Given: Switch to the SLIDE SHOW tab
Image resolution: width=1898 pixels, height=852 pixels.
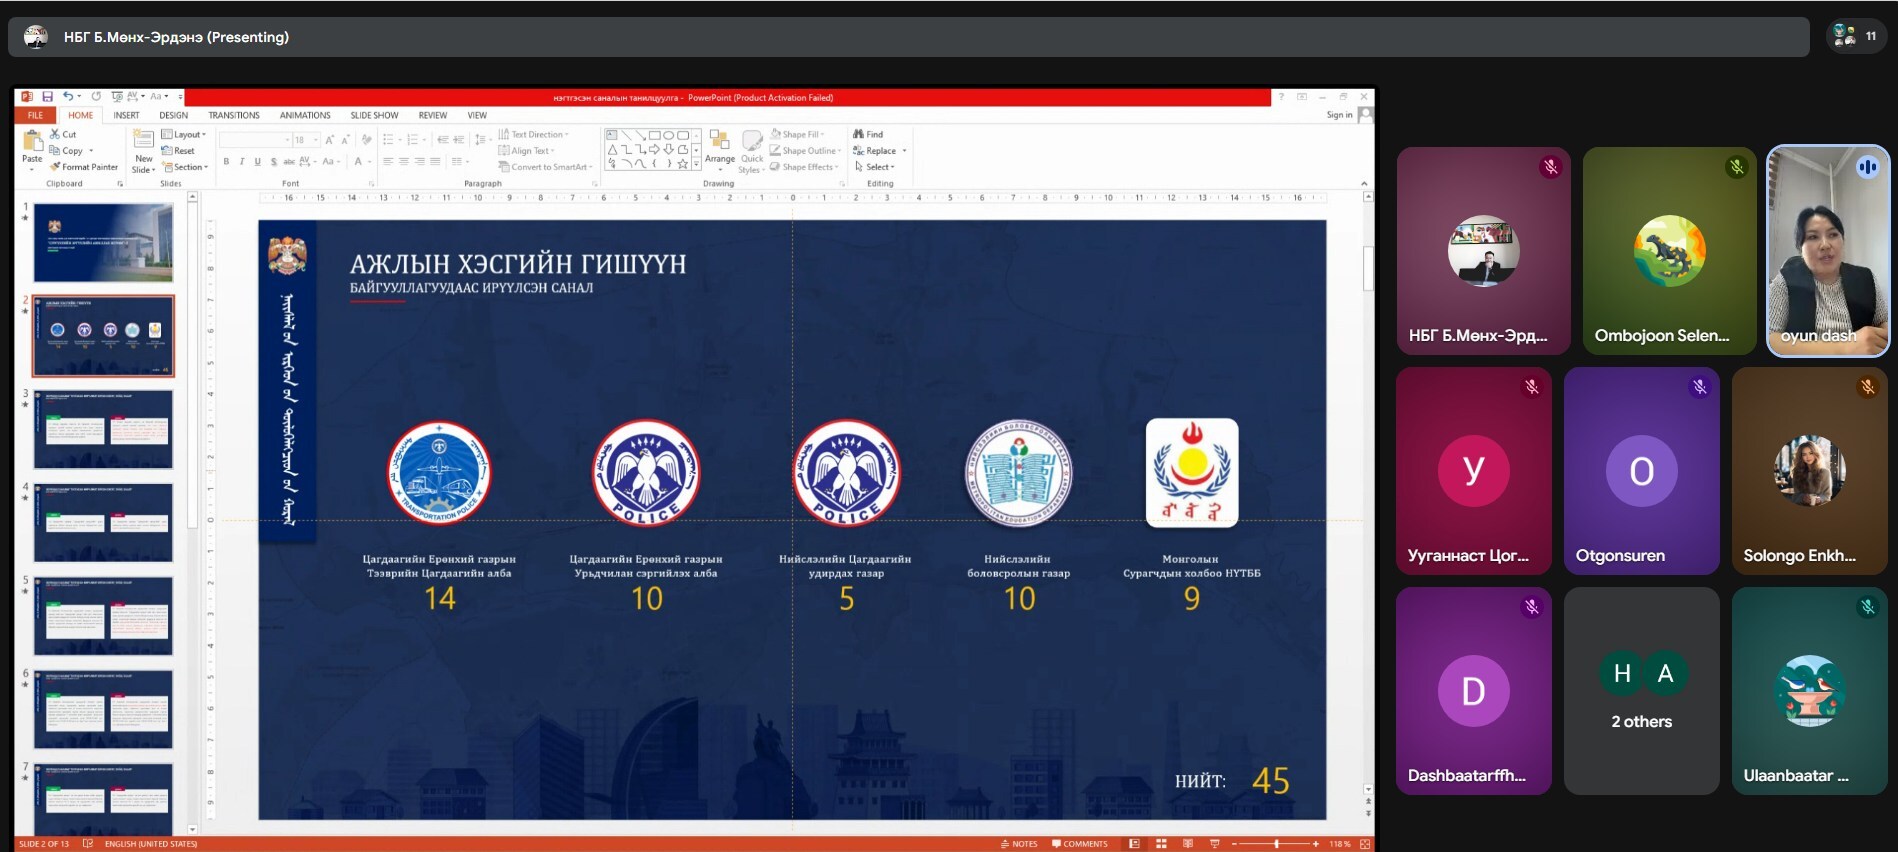Looking at the screenshot, I should pyautogui.click(x=374, y=116).
